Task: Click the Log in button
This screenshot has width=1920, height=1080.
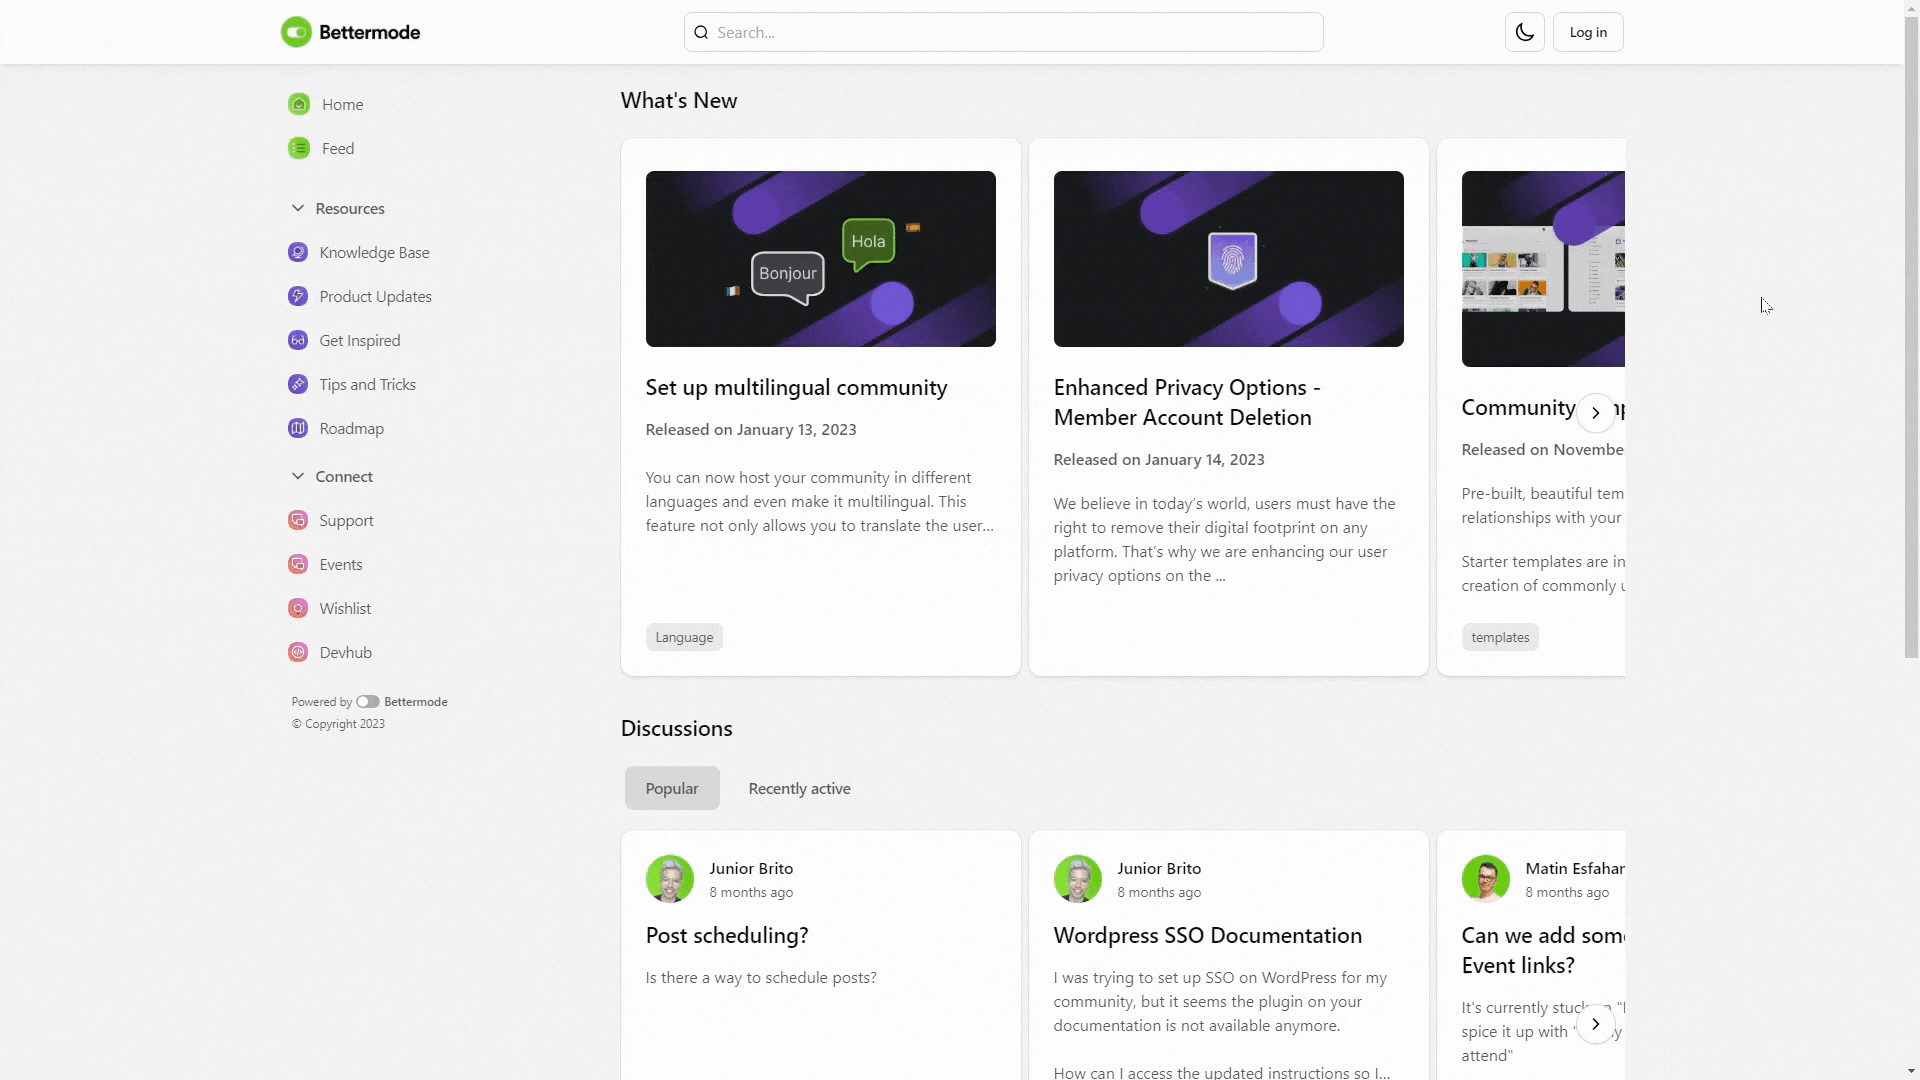Action: (1588, 31)
